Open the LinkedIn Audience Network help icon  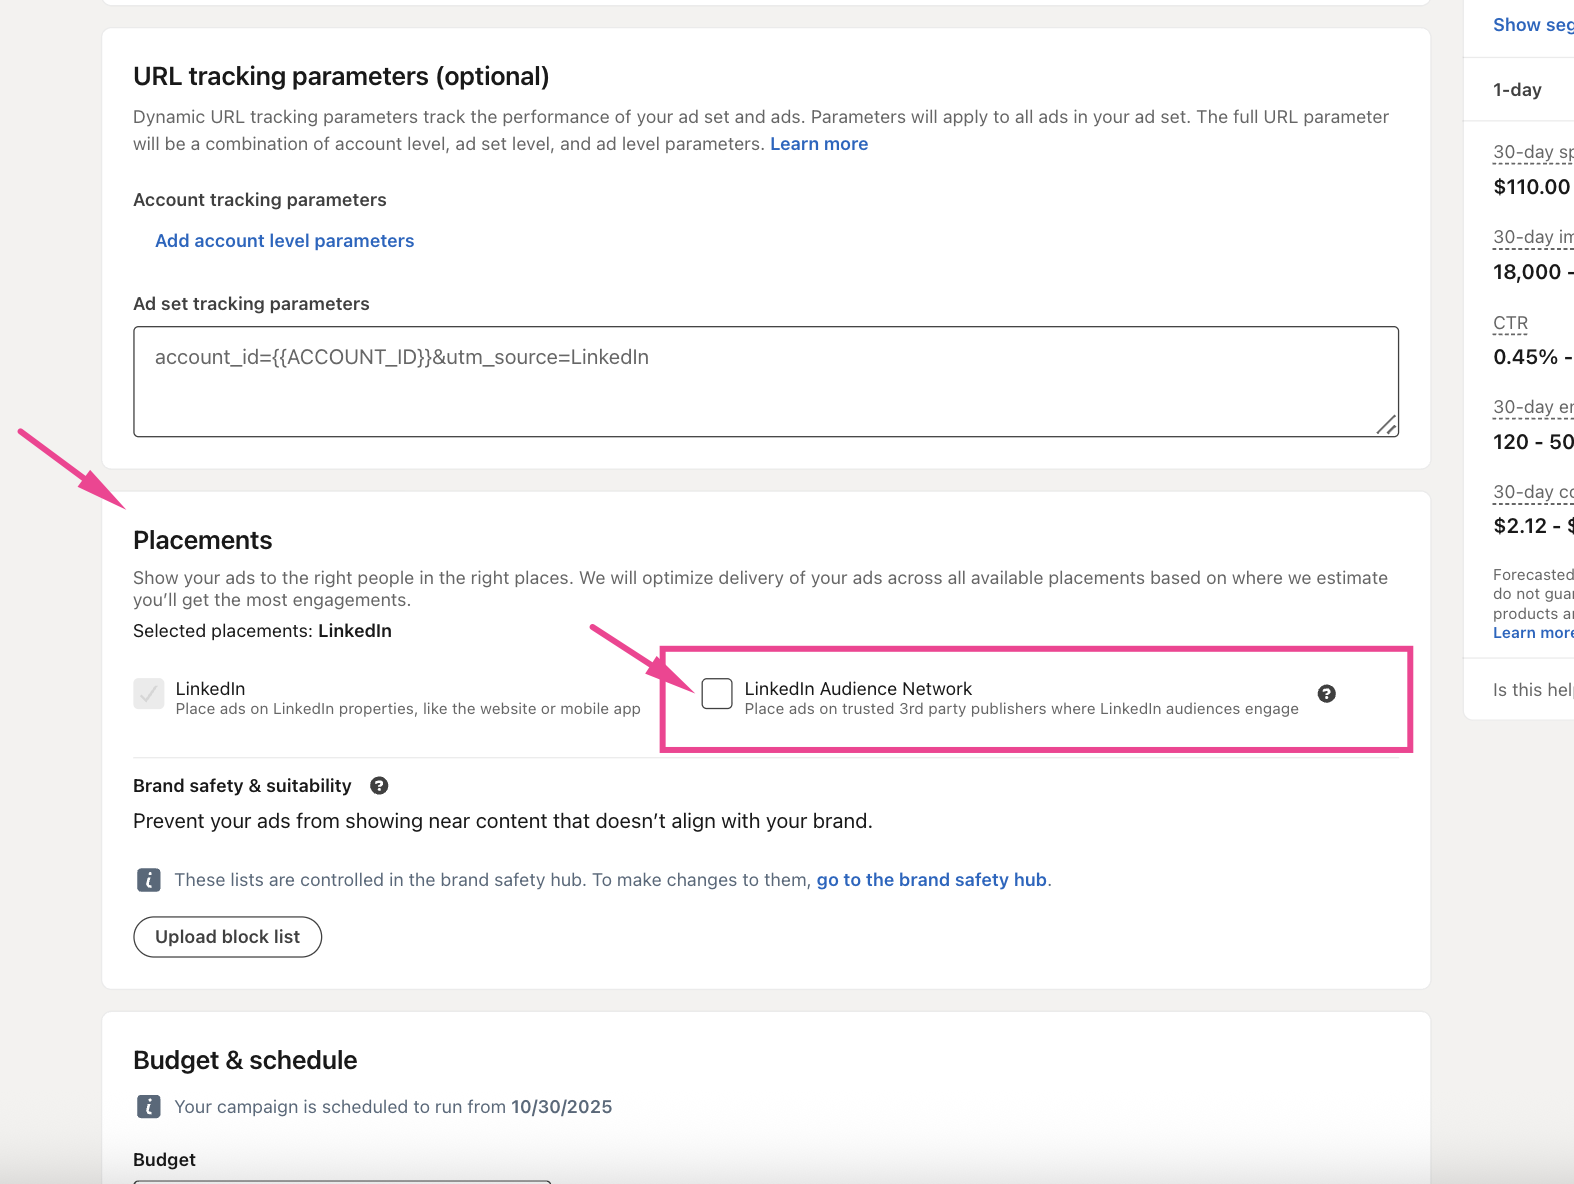coord(1326,694)
